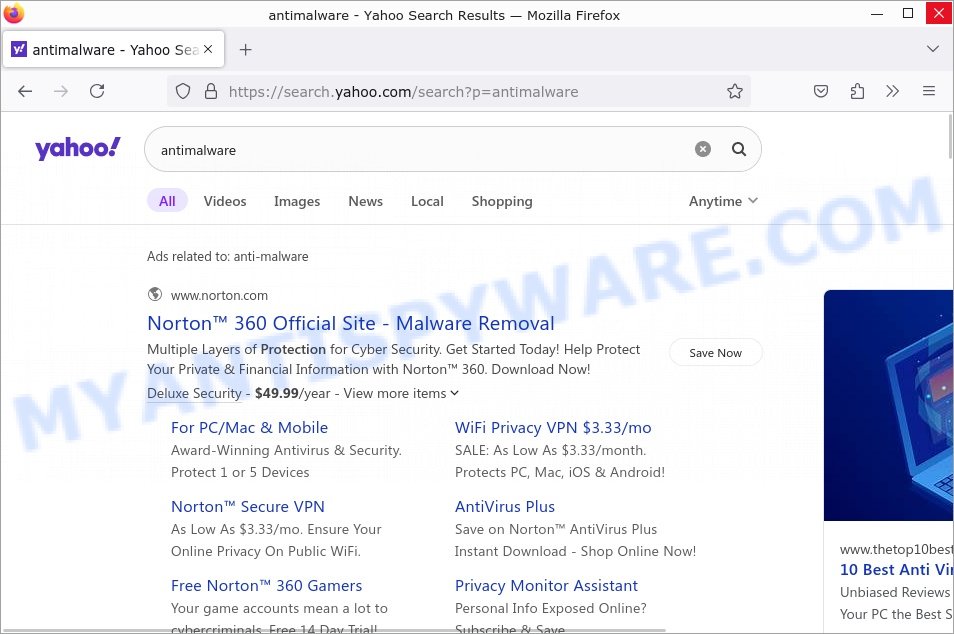Screen dimensions: 954x634
Task: Clear the search box with the X icon
Action: point(703,149)
